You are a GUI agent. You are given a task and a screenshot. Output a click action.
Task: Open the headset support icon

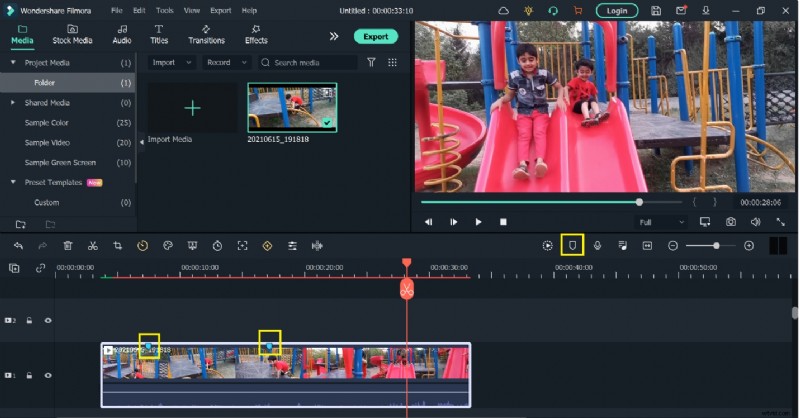(x=553, y=11)
